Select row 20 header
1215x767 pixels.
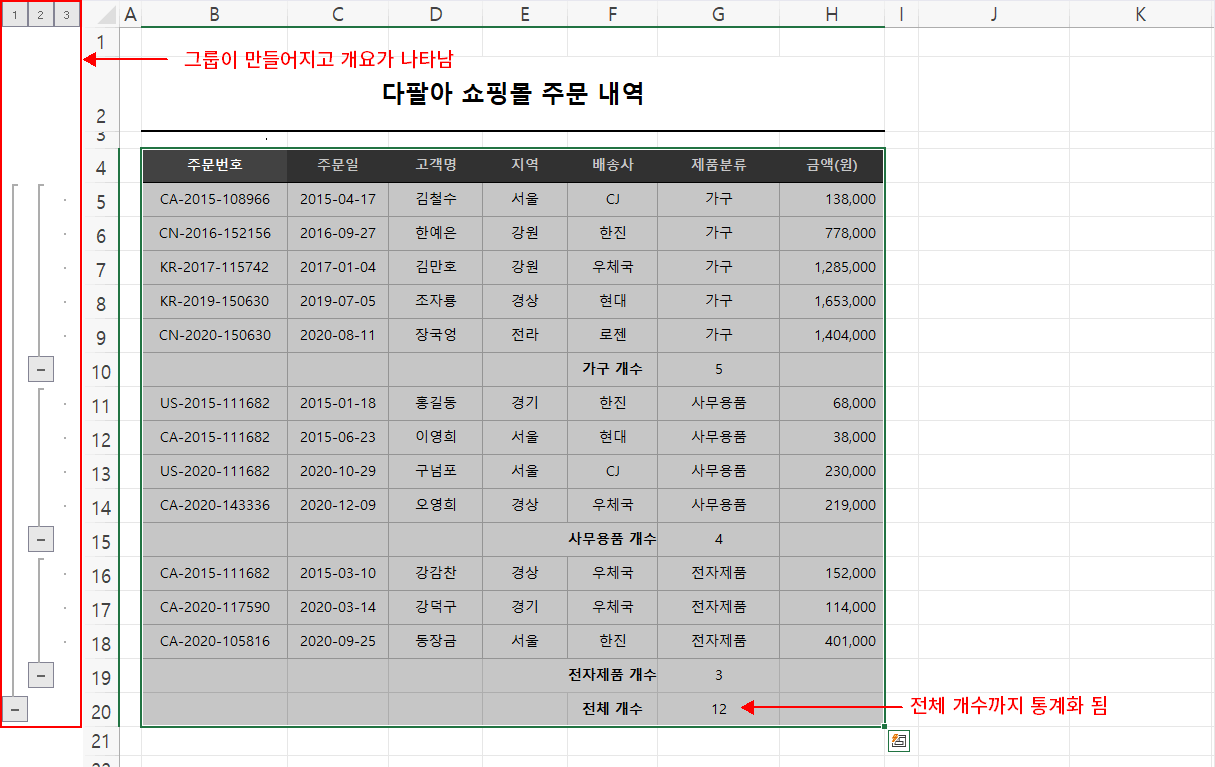(x=101, y=709)
